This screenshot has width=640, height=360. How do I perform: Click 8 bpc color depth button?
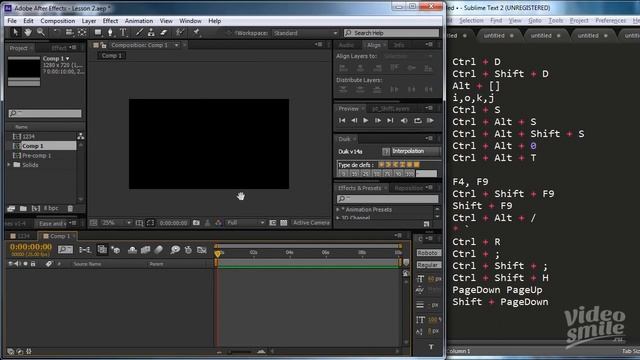[51, 209]
